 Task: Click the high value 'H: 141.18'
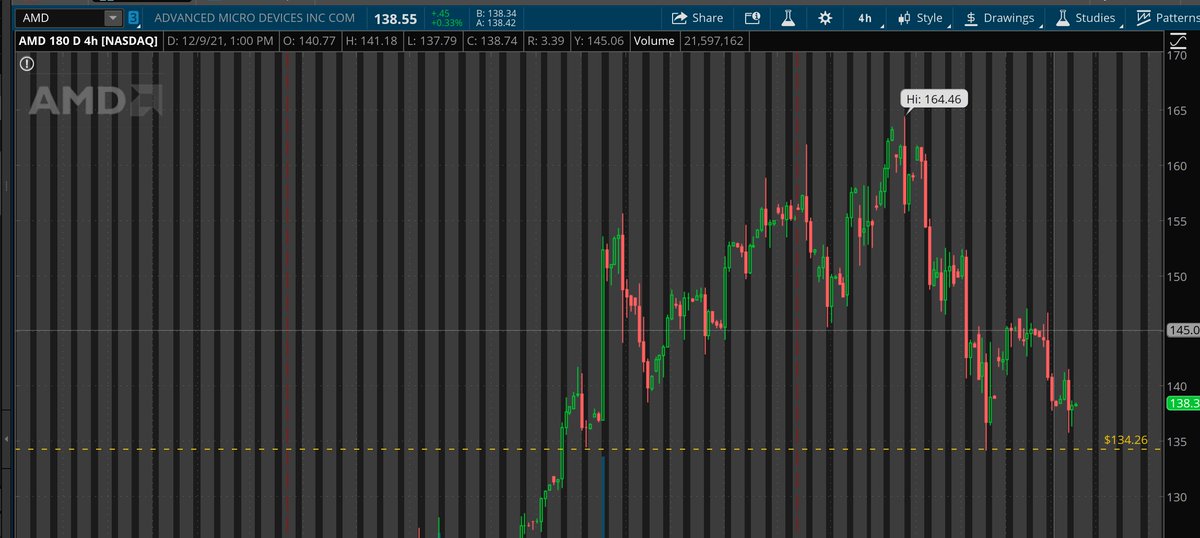[x=371, y=41]
